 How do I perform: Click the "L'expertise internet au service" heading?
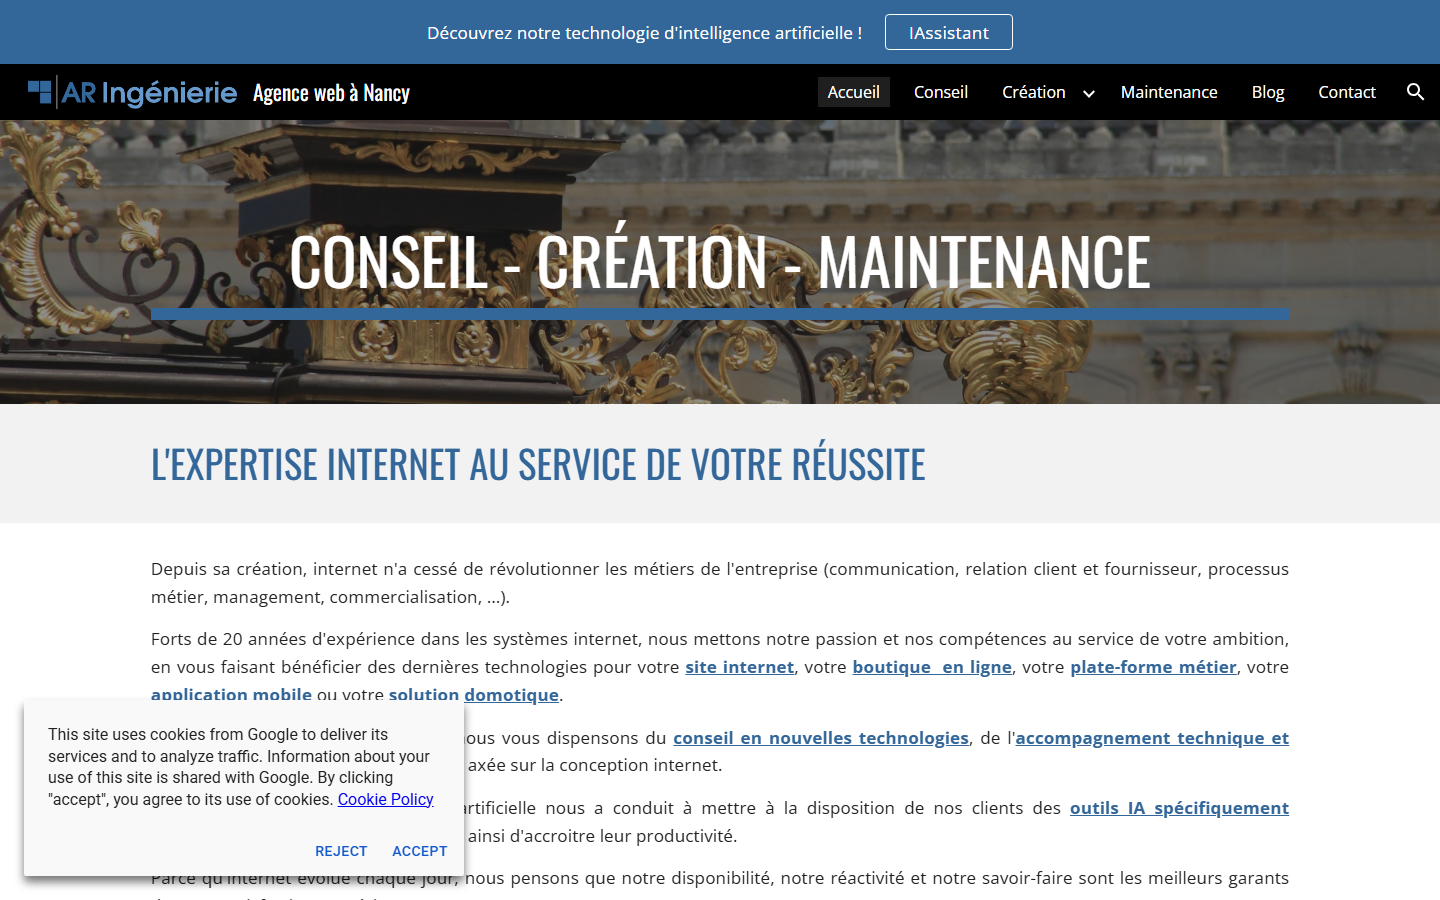(x=538, y=464)
